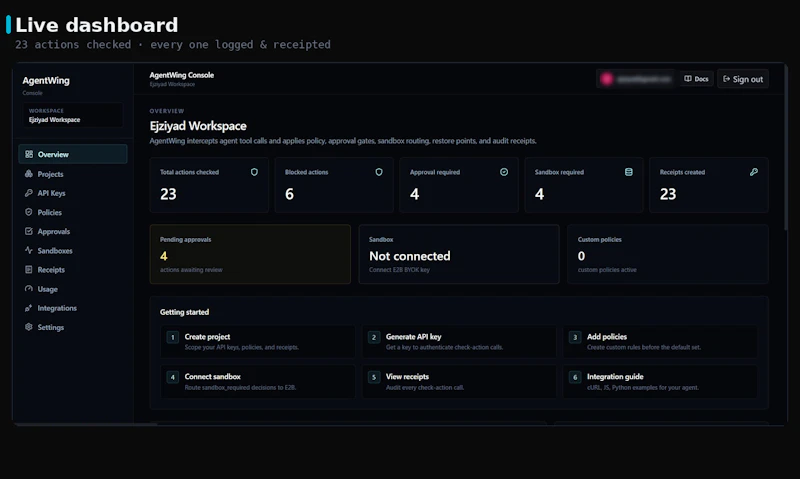Image resolution: width=800 pixels, height=479 pixels.
Task: Click the AgentWing logo text in sidebar
Action: (46, 81)
